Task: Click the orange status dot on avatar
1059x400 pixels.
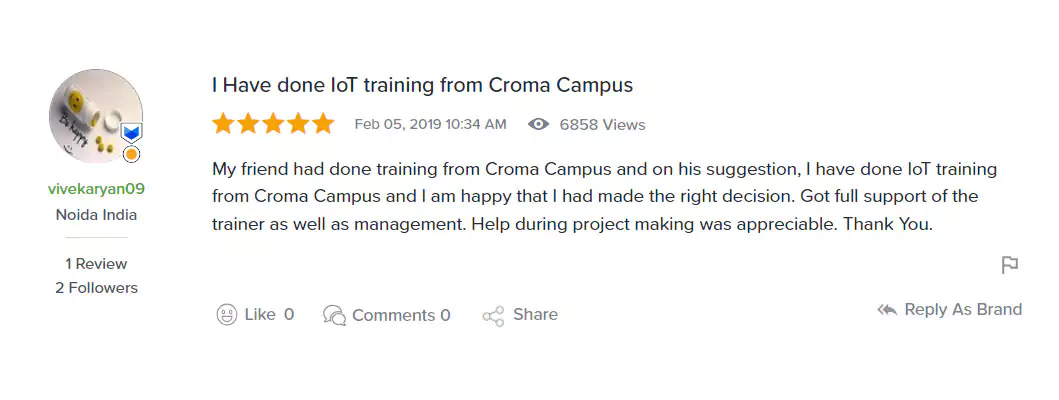Action: 131,155
